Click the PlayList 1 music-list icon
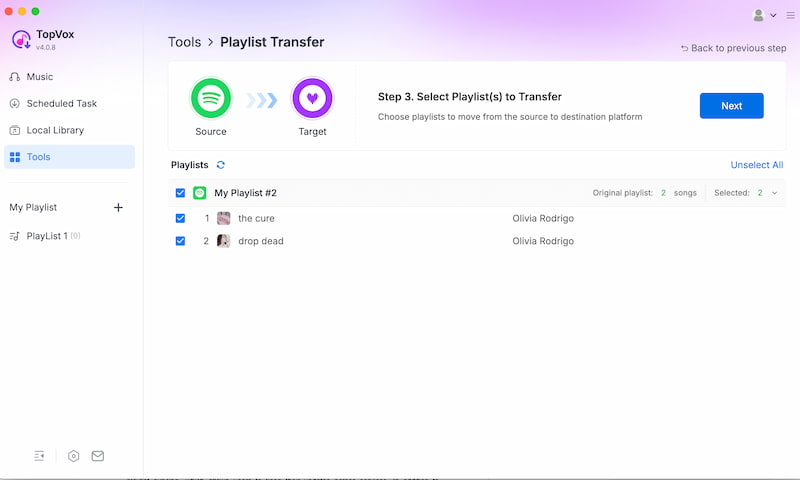The width and height of the screenshot is (800, 480). 14,236
